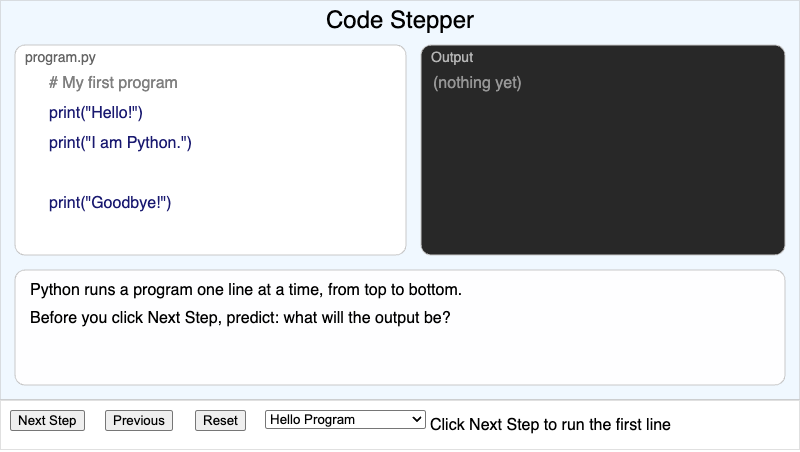This screenshot has width=800, height=452.
Task: Click the program.py file label
Action: coord(60,58)
